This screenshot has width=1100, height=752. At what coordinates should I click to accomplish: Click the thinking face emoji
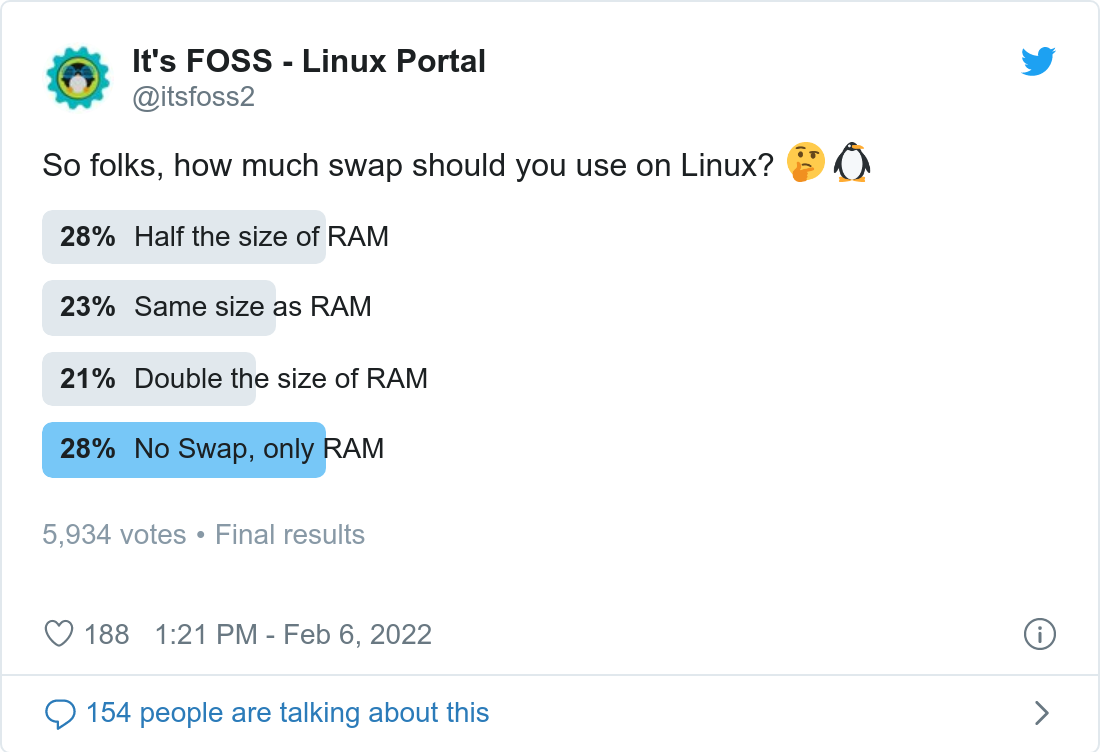pyautogui.click(x=805, y=163)
